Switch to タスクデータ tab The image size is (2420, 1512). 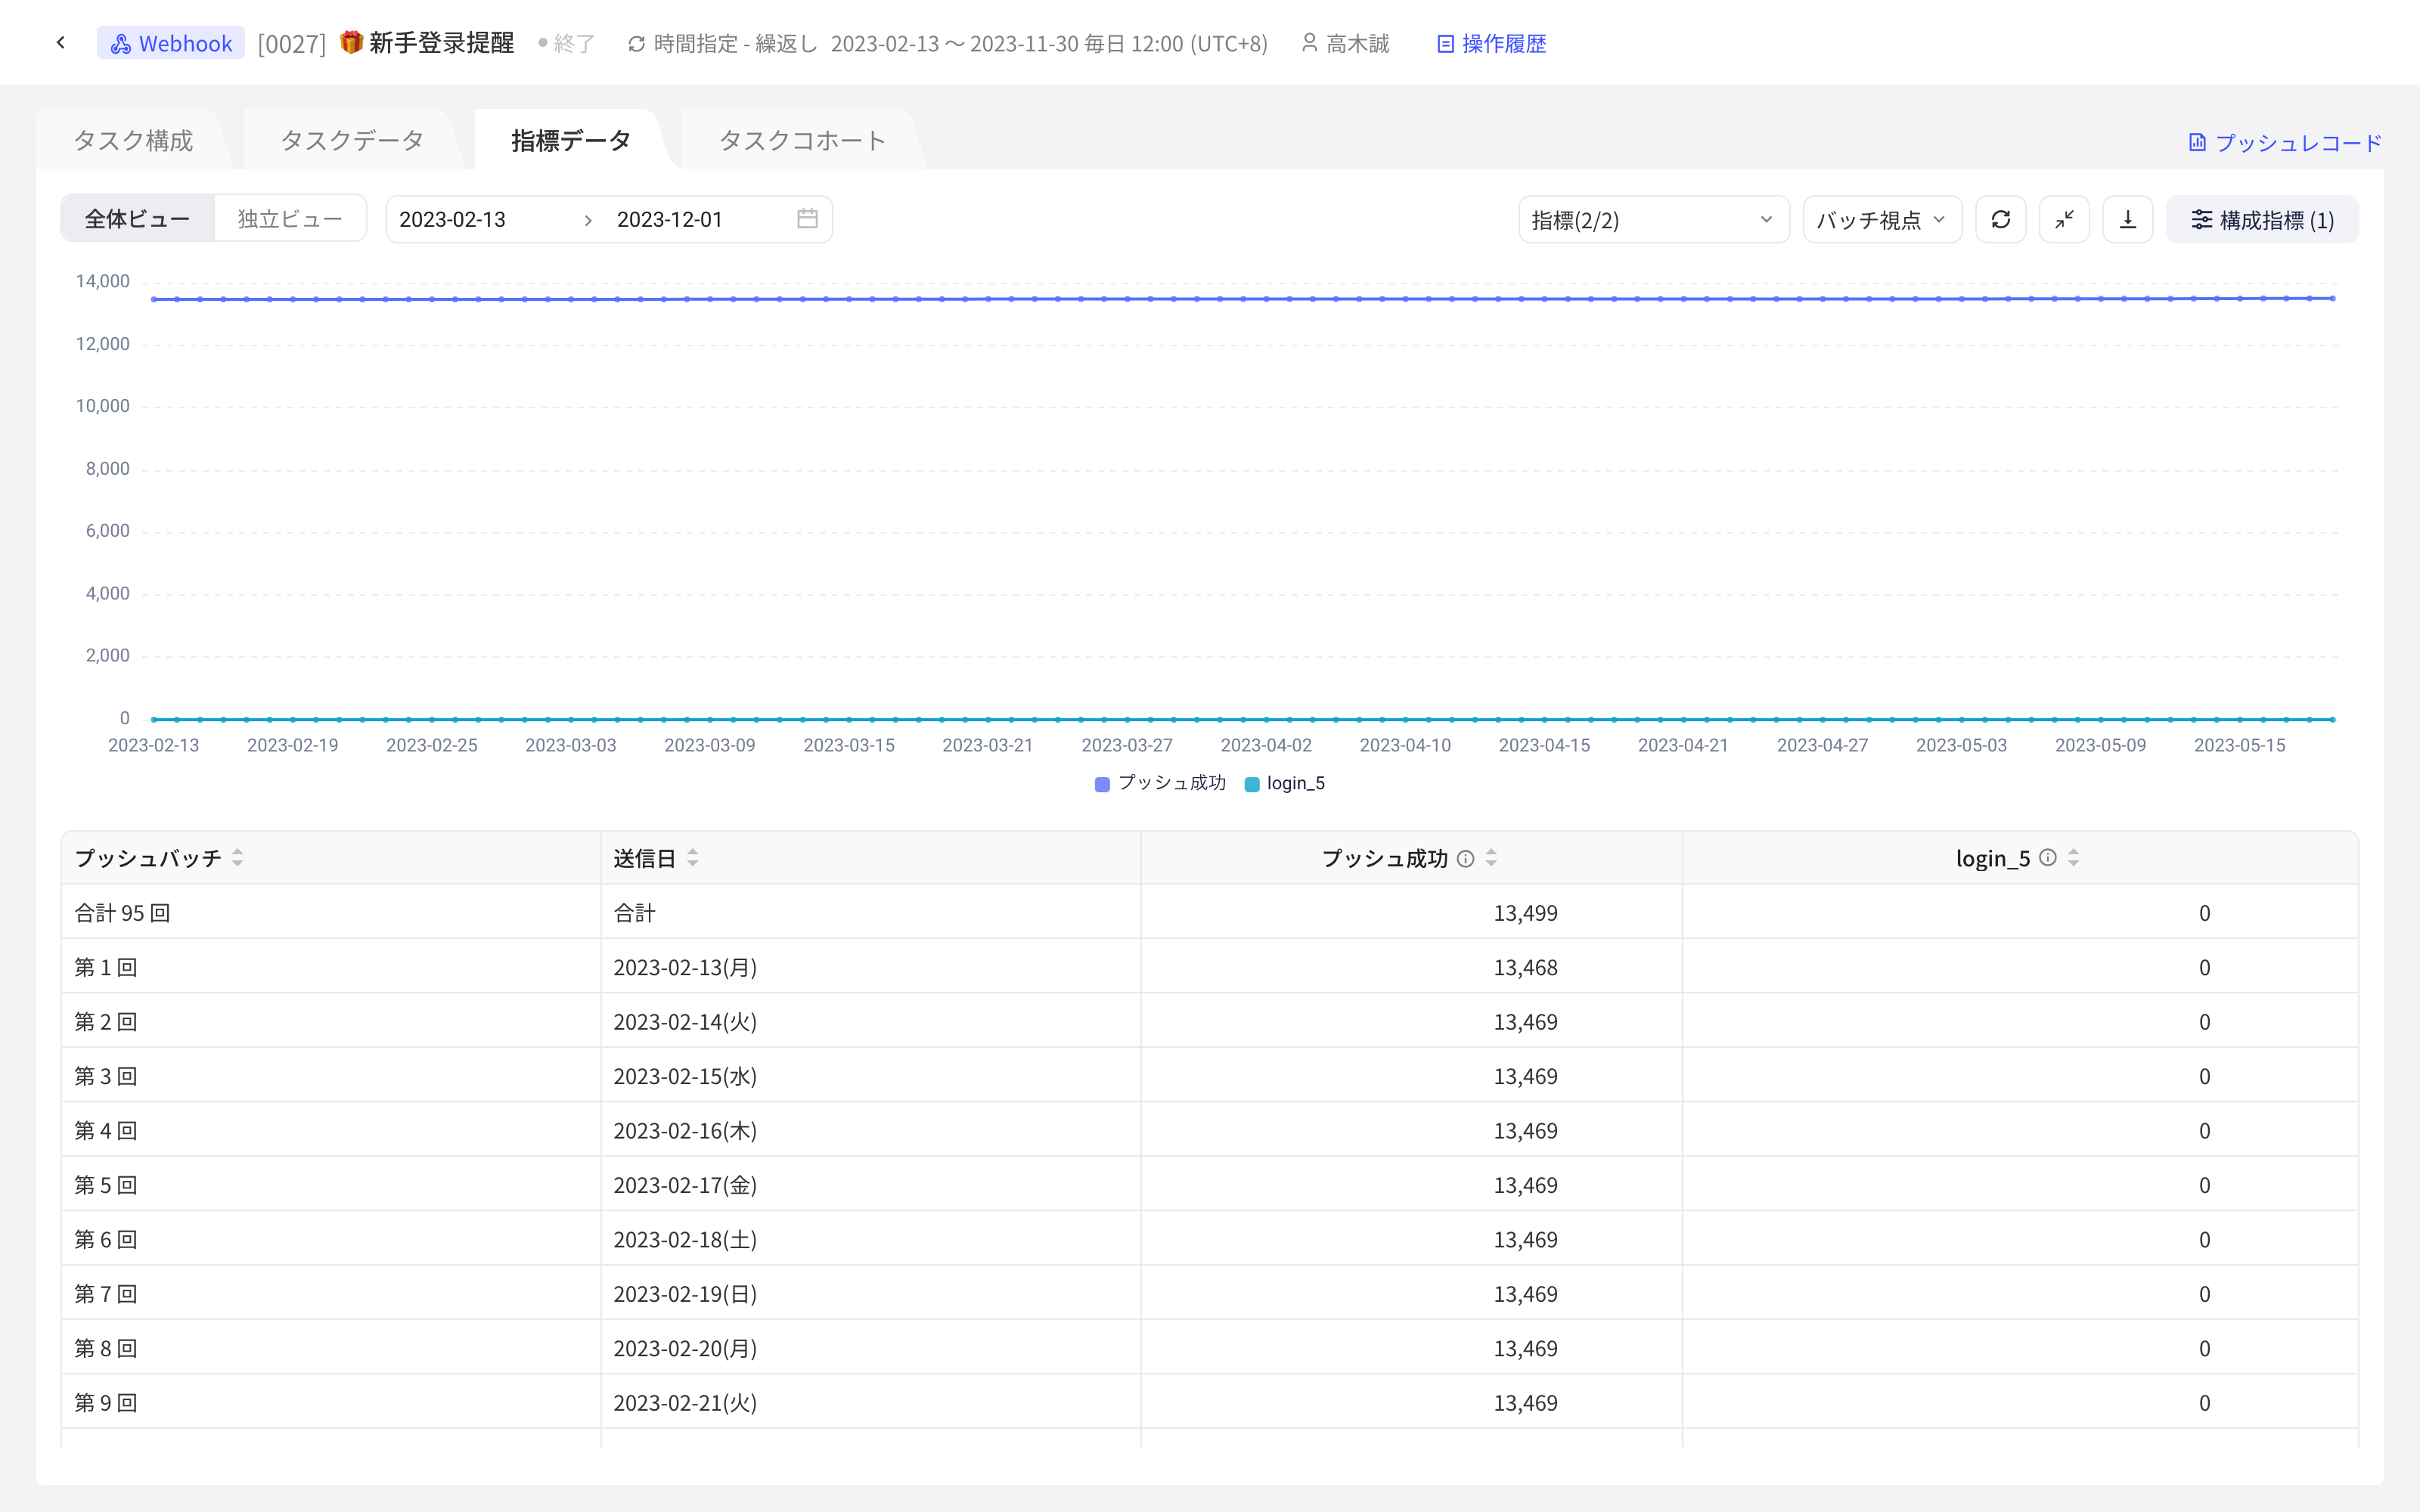(352, 140)
